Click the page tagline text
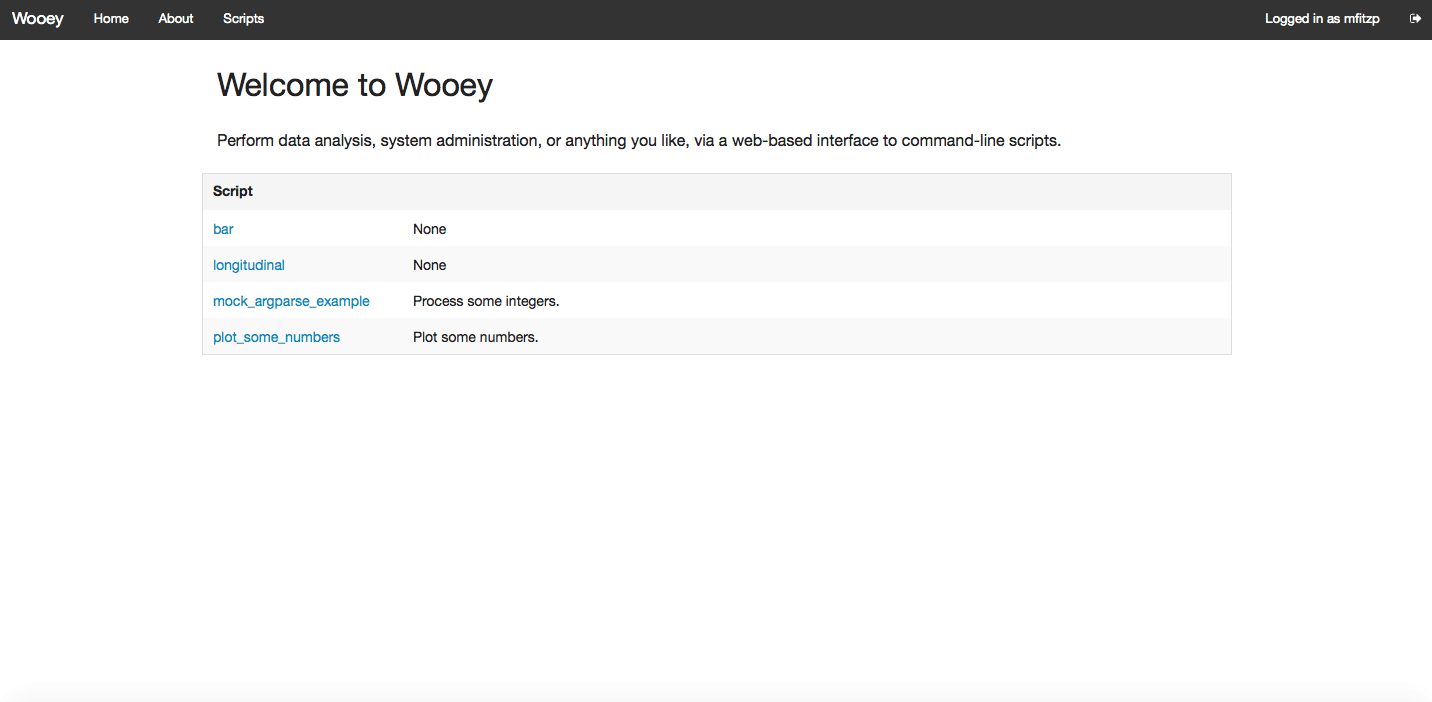 [639, 140]
